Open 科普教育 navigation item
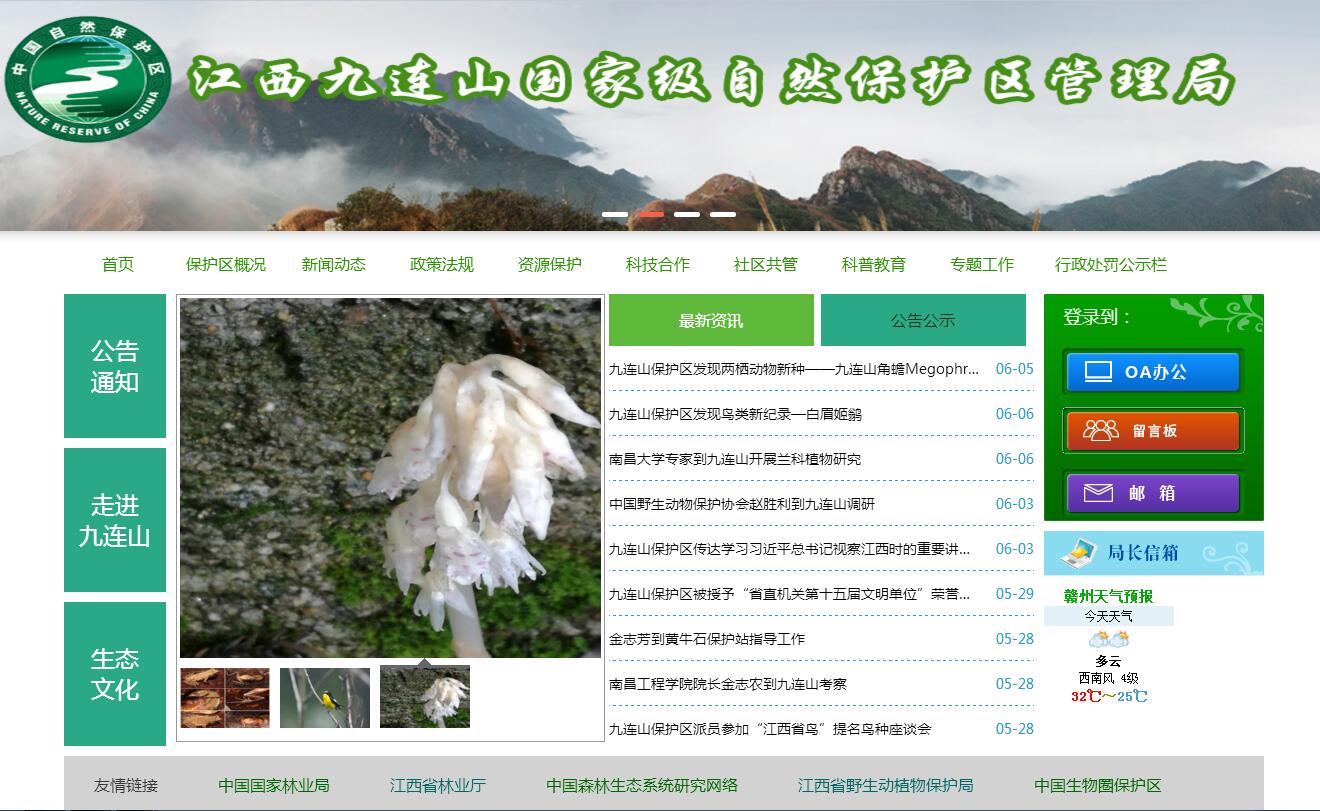The width and height of the screenshot is (1320, 811). point(874,265)
